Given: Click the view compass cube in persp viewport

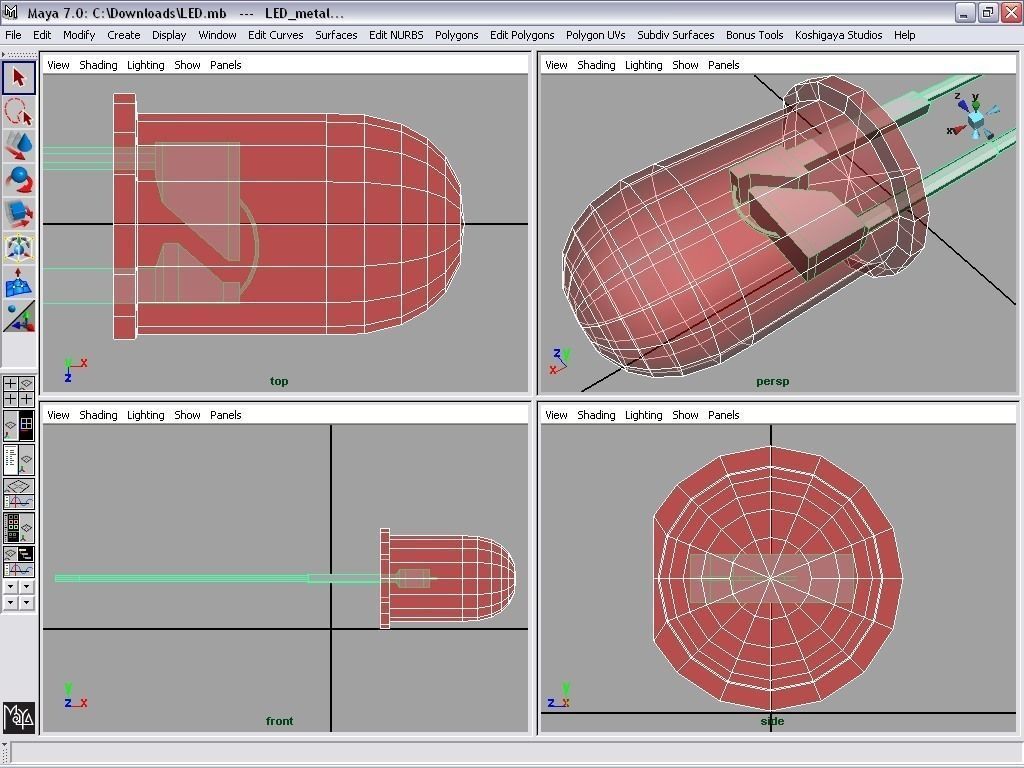Looking at the screenshot, I should point(975,119).
